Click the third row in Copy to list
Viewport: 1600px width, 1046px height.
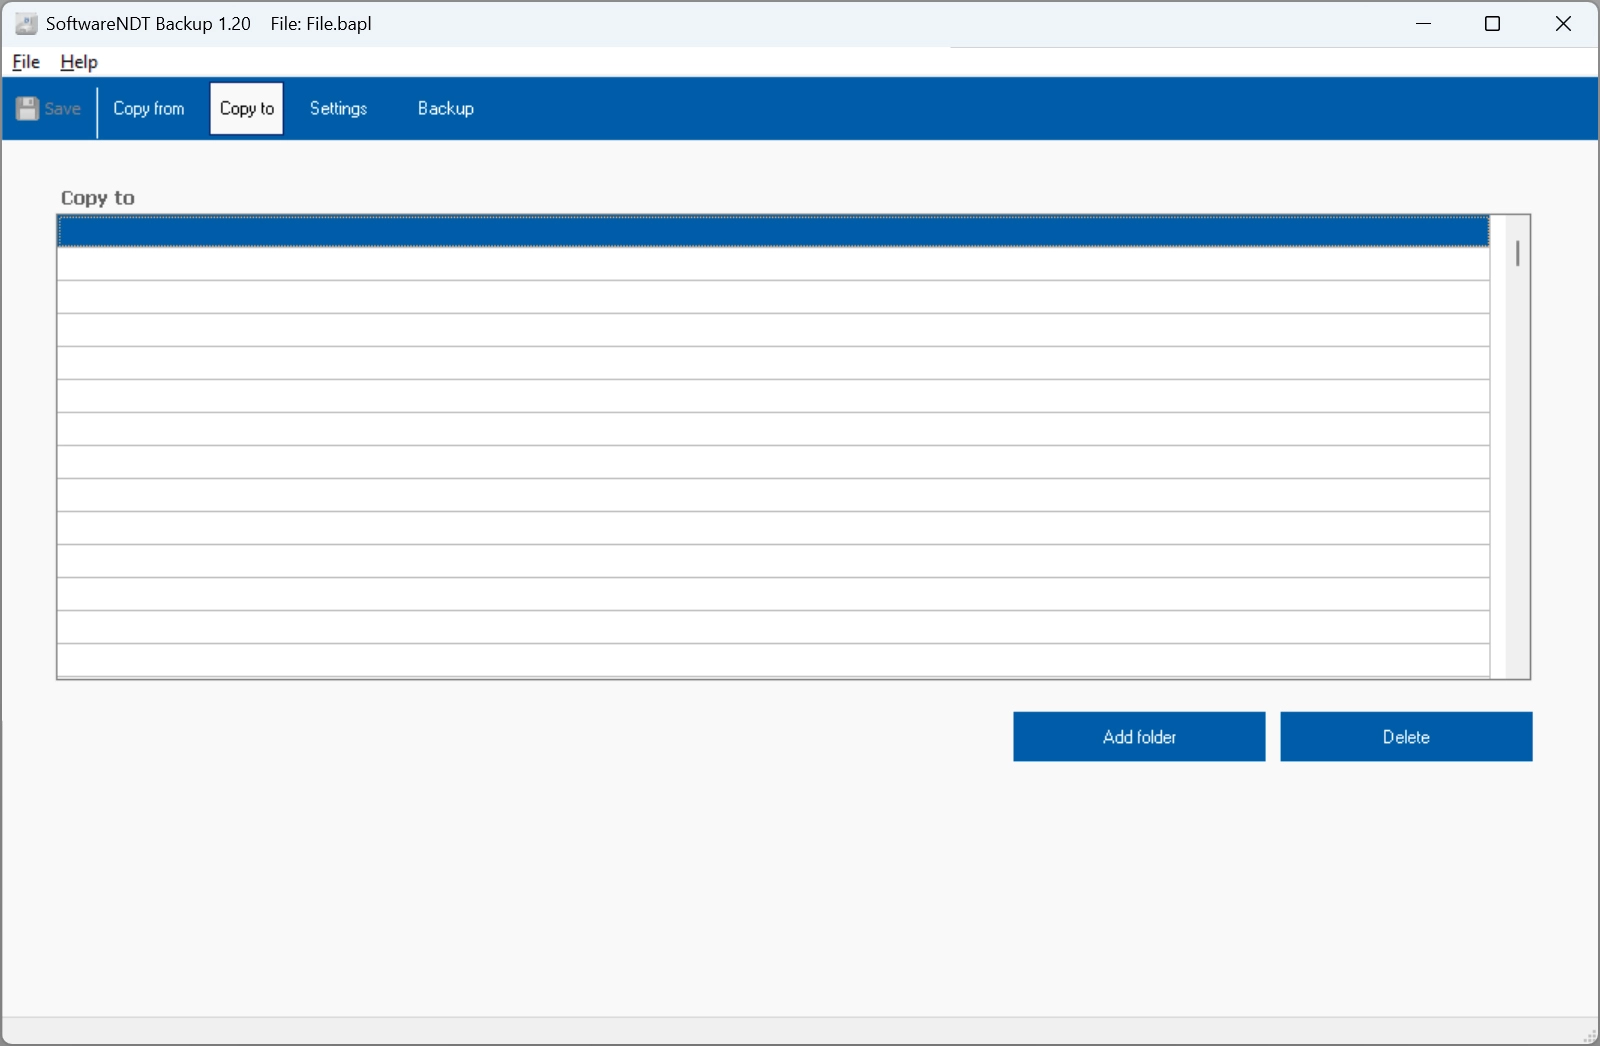click(x=772, y=298)
